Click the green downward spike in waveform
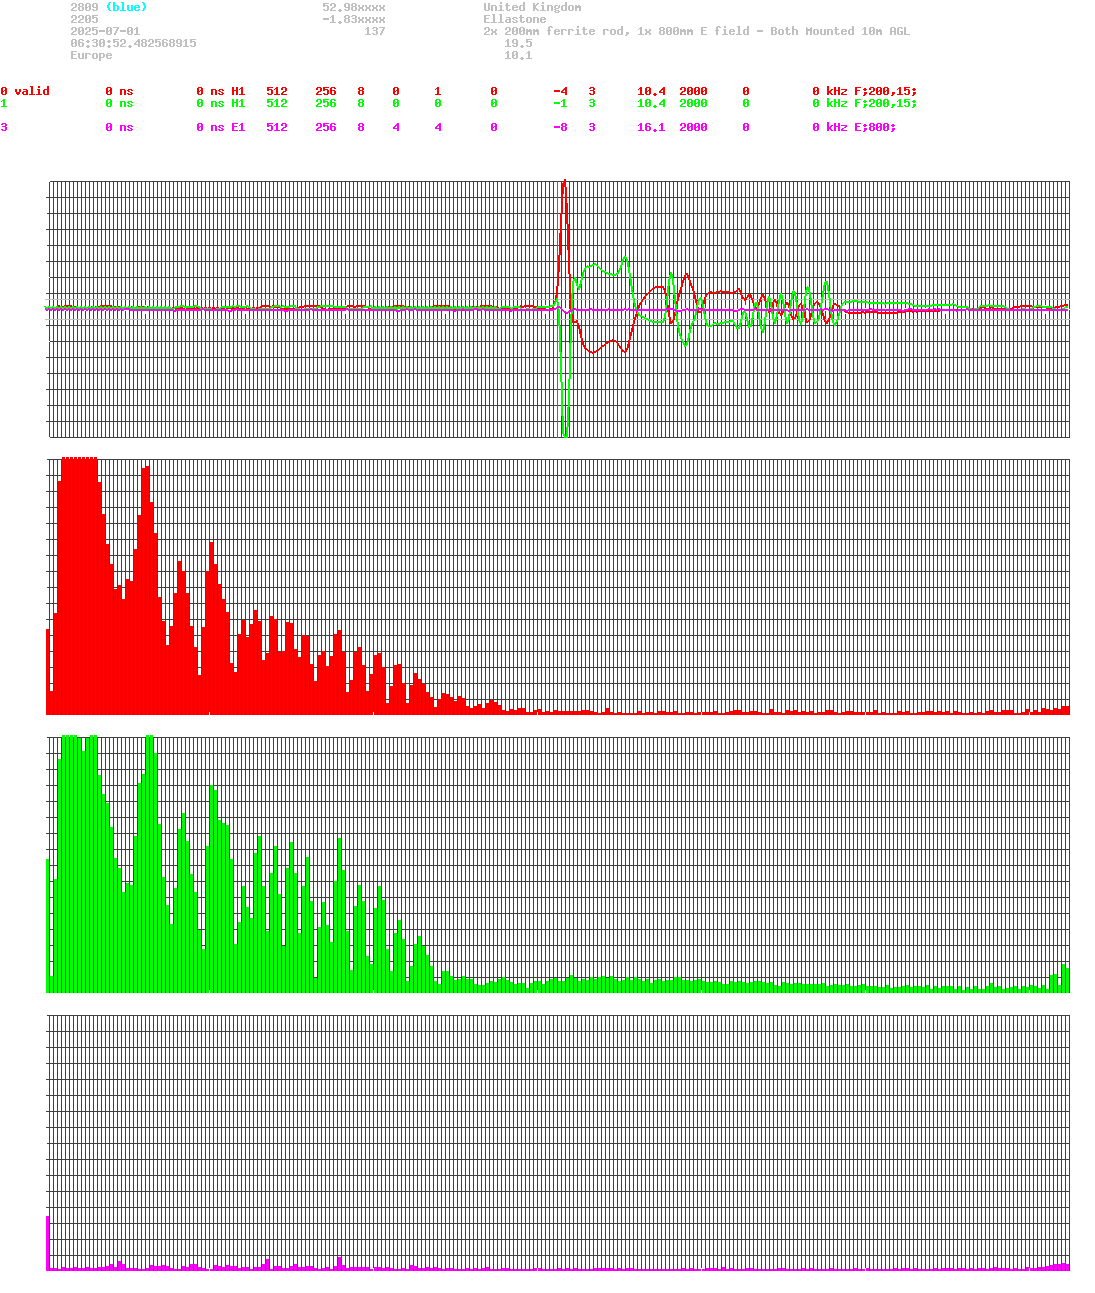The width and height of the screenshot is (1095, 1293). (x=566, y=432)
